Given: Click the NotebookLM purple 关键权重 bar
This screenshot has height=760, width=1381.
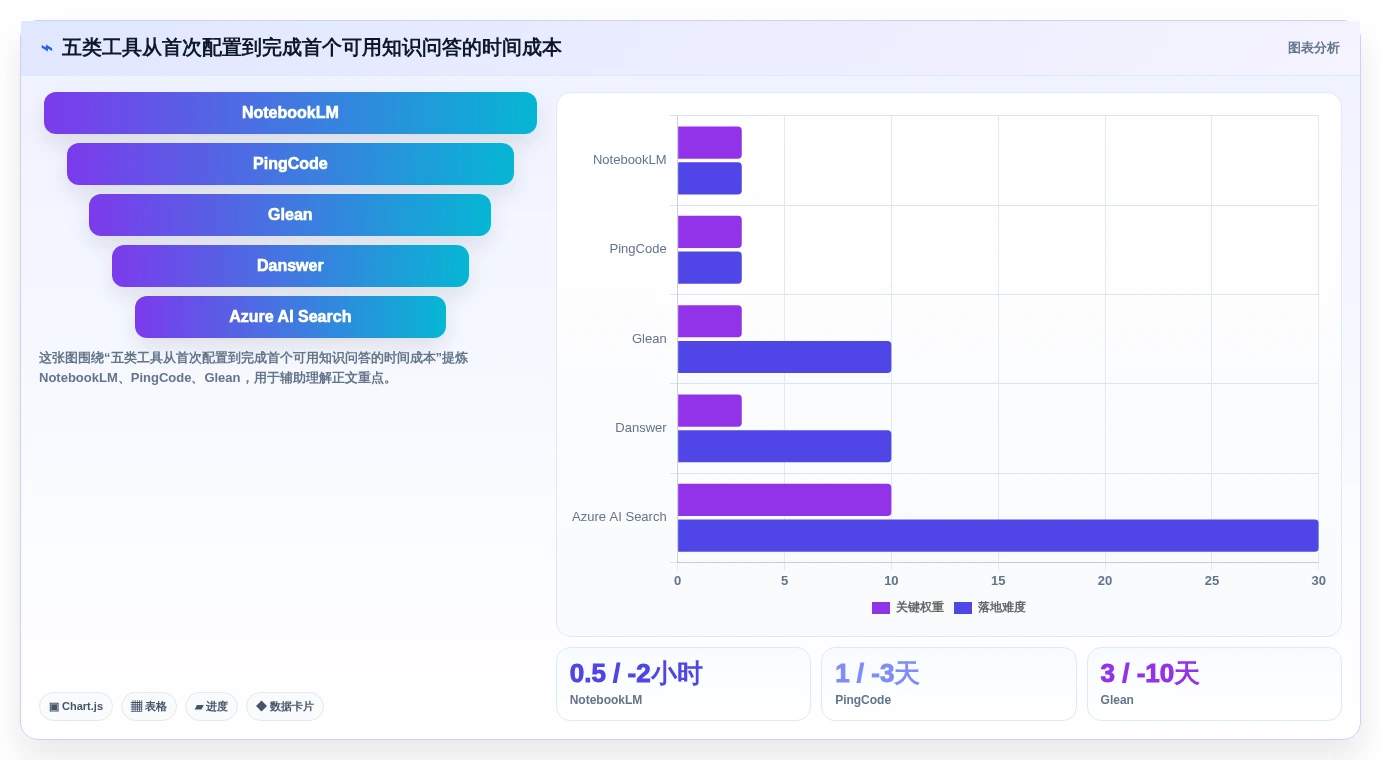Looking at the screenshot, I should tap(710, 142).
